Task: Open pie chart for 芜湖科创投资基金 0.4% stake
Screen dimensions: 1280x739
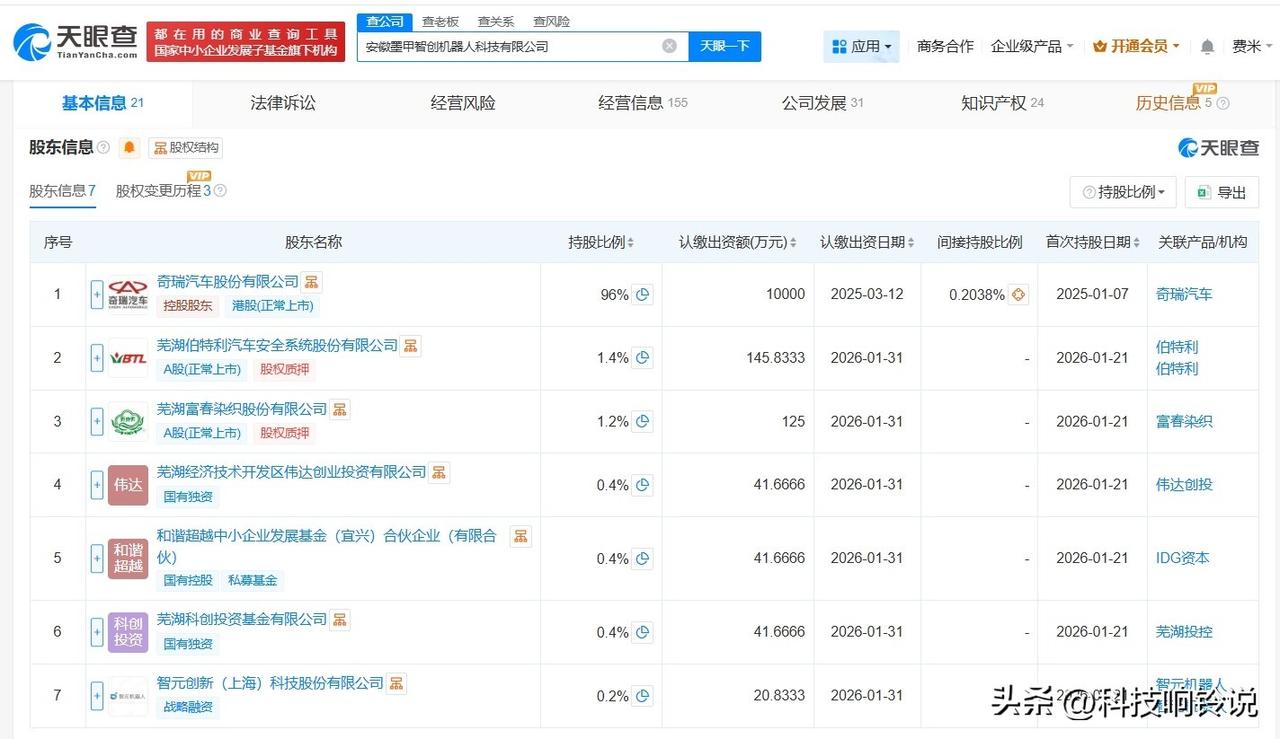Action: (643, 632)
